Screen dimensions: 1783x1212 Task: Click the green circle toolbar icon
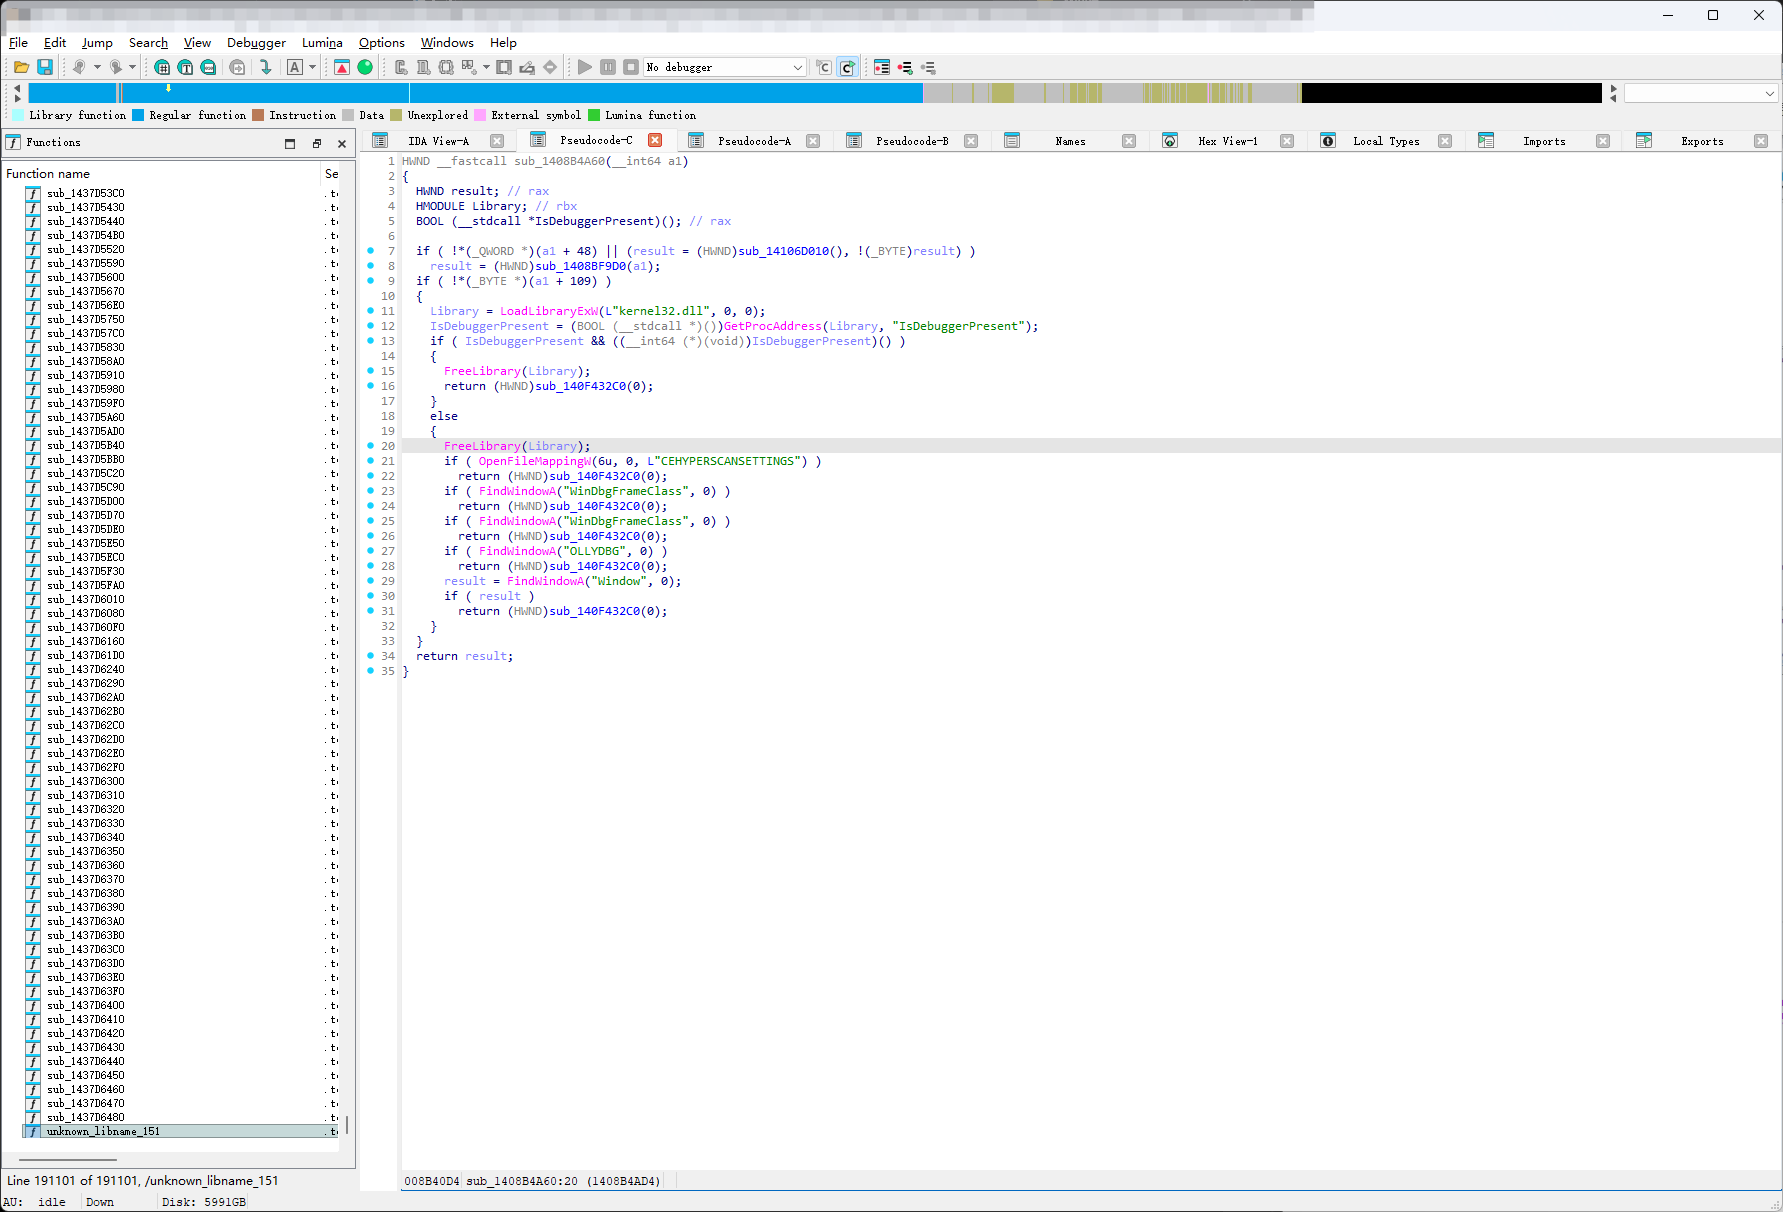click(365, 67)
